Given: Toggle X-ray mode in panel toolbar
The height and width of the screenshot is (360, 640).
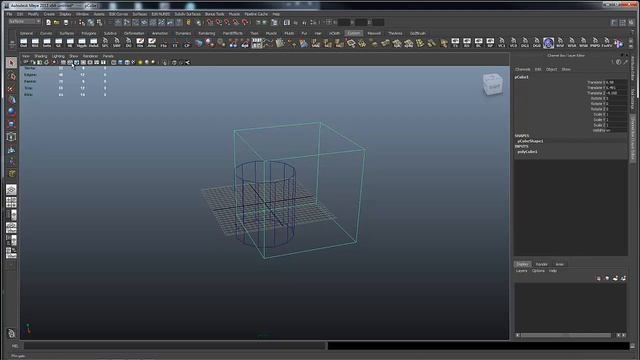Looking at the screenshot, I should [x=174, y=62].
